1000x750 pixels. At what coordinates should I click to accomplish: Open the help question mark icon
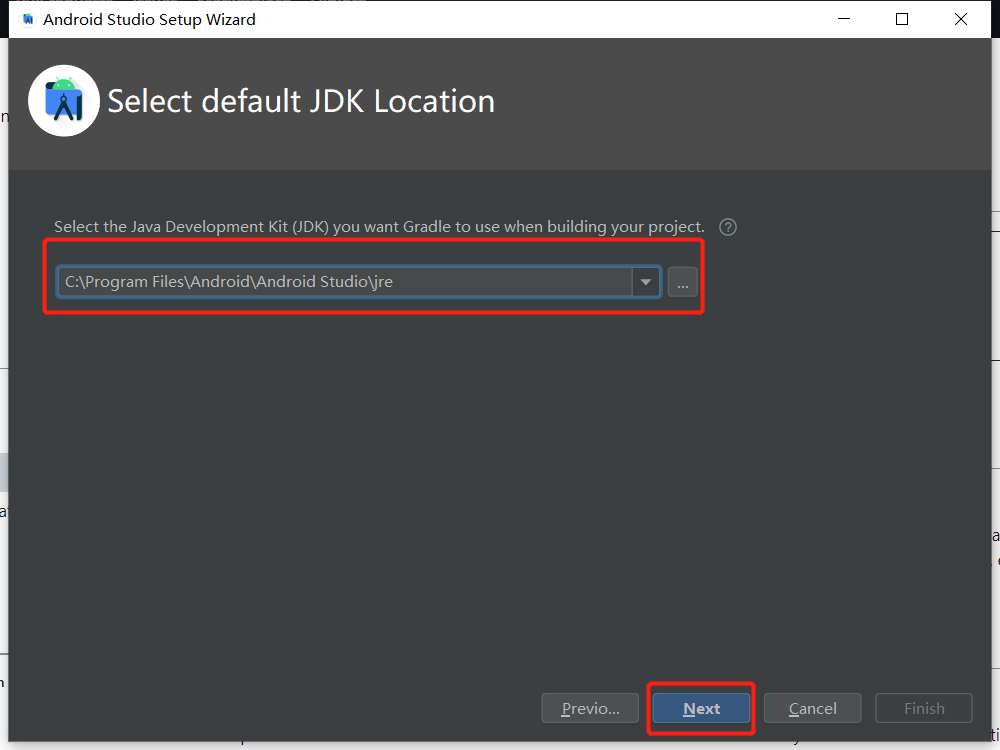tap(728, 227)
